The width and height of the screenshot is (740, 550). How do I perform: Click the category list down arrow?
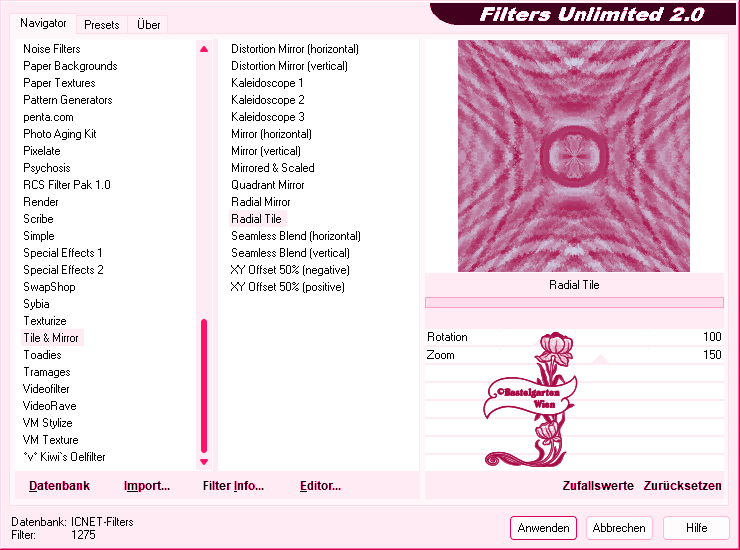point(204,462)
